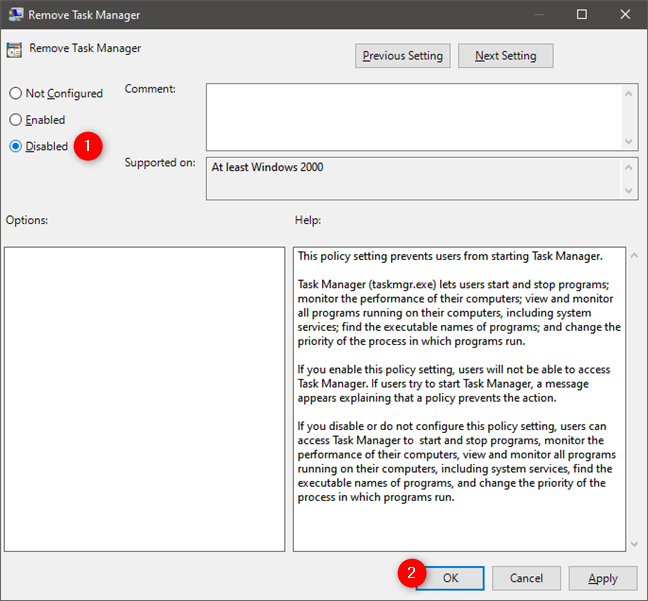Screen dimensions: 648x601
Task: Click inside the Comment text box
Action: pyautogui.click(x=413, y=116)
